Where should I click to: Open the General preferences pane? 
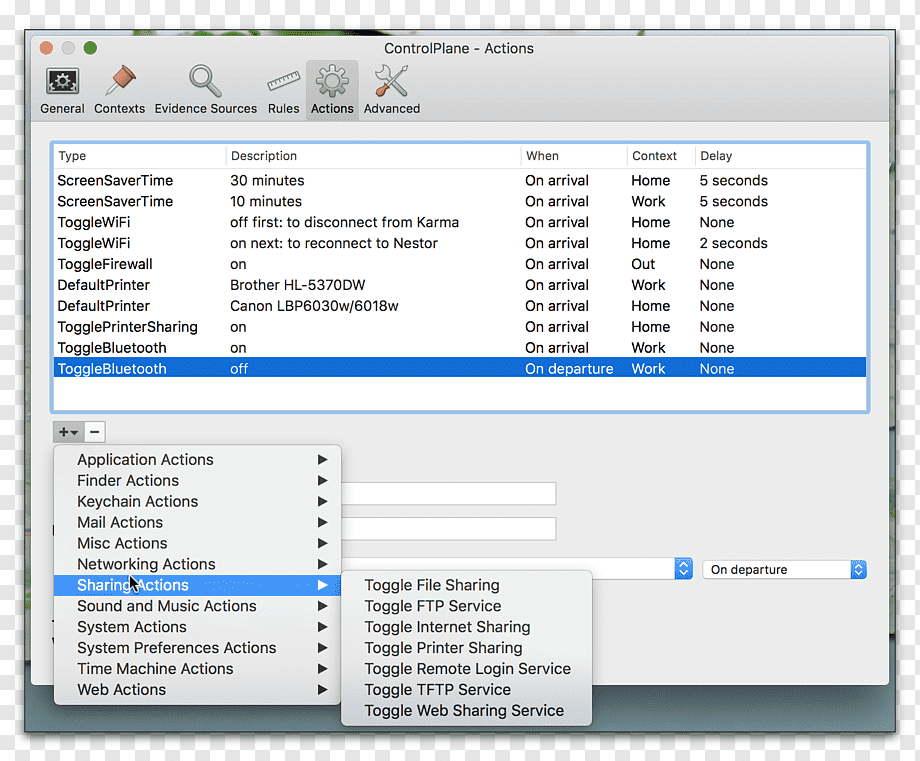click(62, 90)
